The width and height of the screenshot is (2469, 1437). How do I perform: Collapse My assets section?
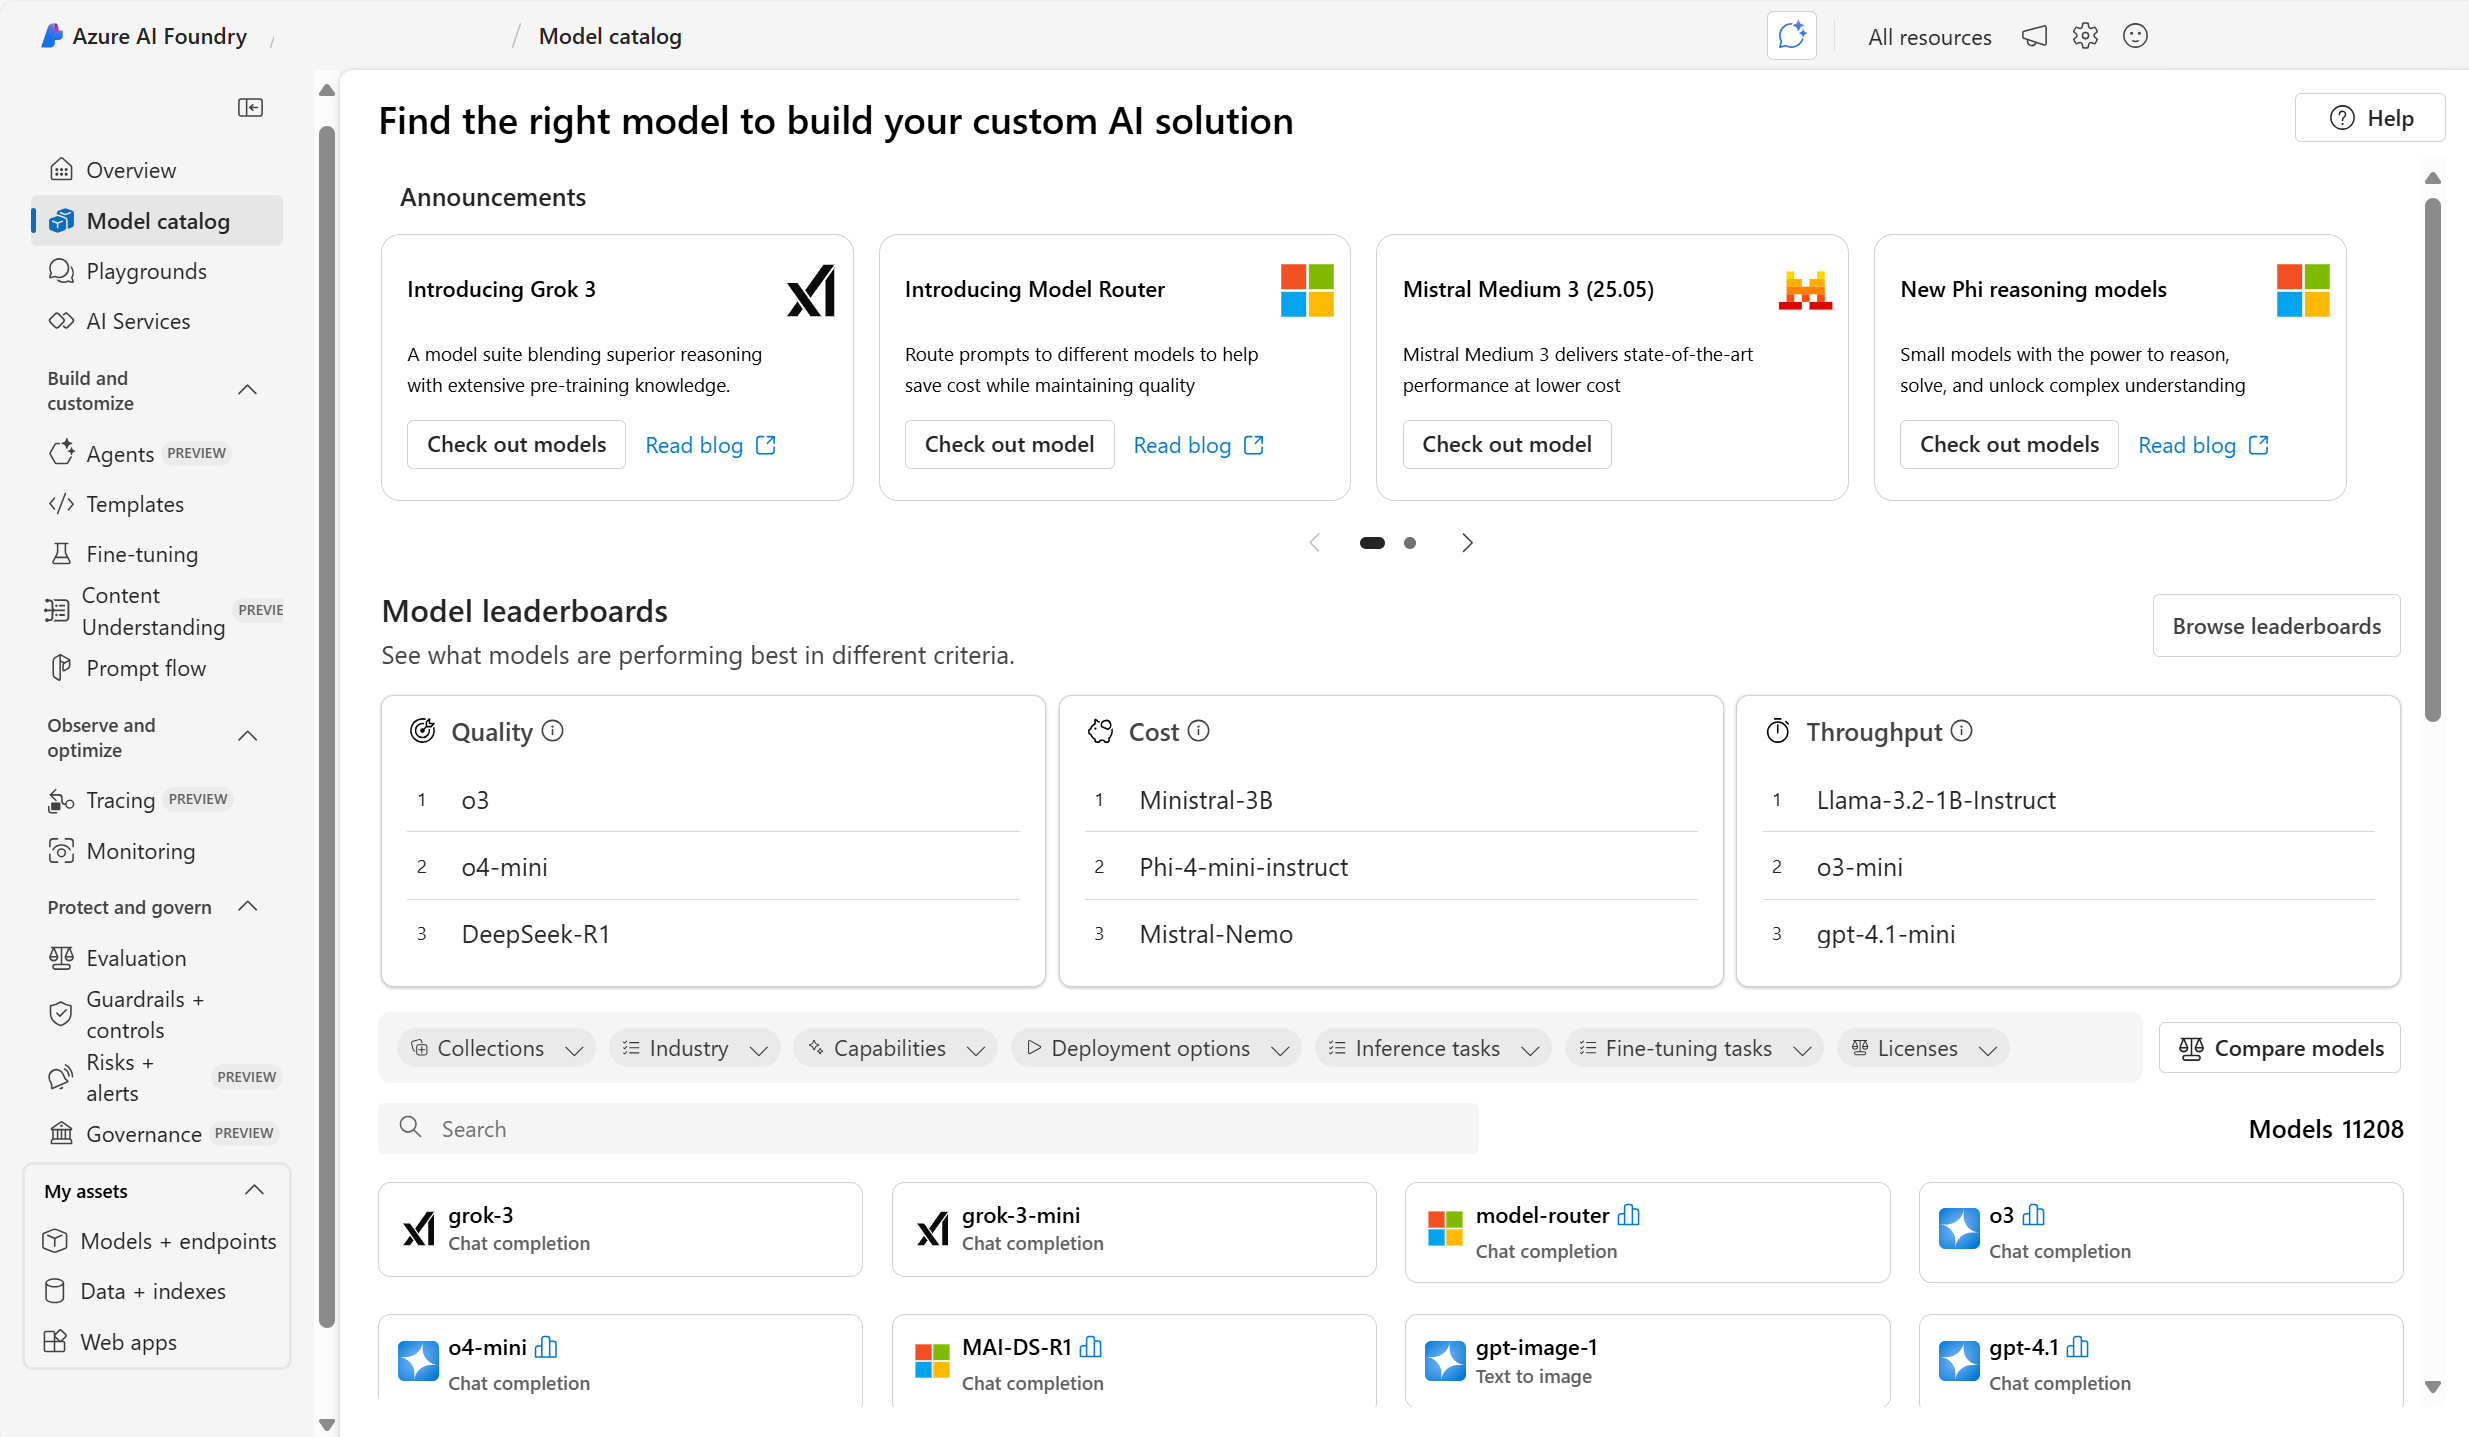click(254, 1190)
